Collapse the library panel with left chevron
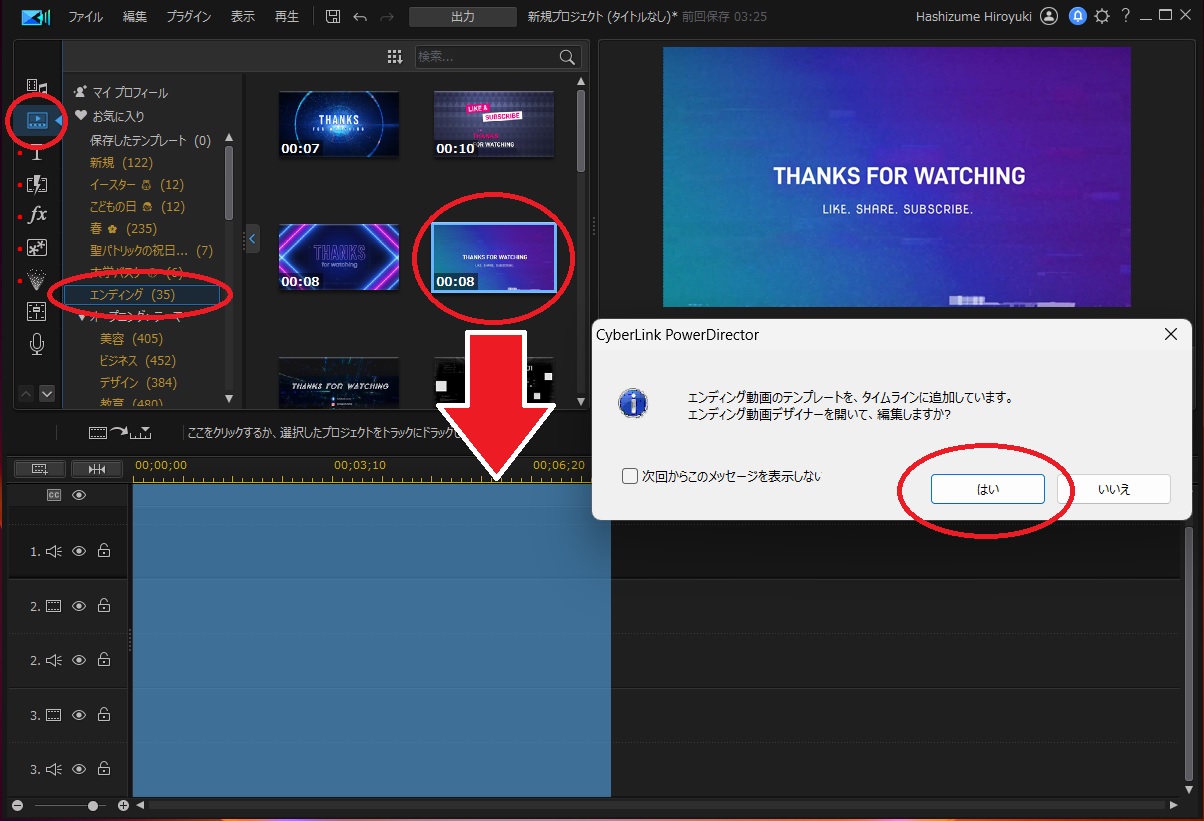The width and height of the screenshot is (1204, 821). tap(252, 239)
